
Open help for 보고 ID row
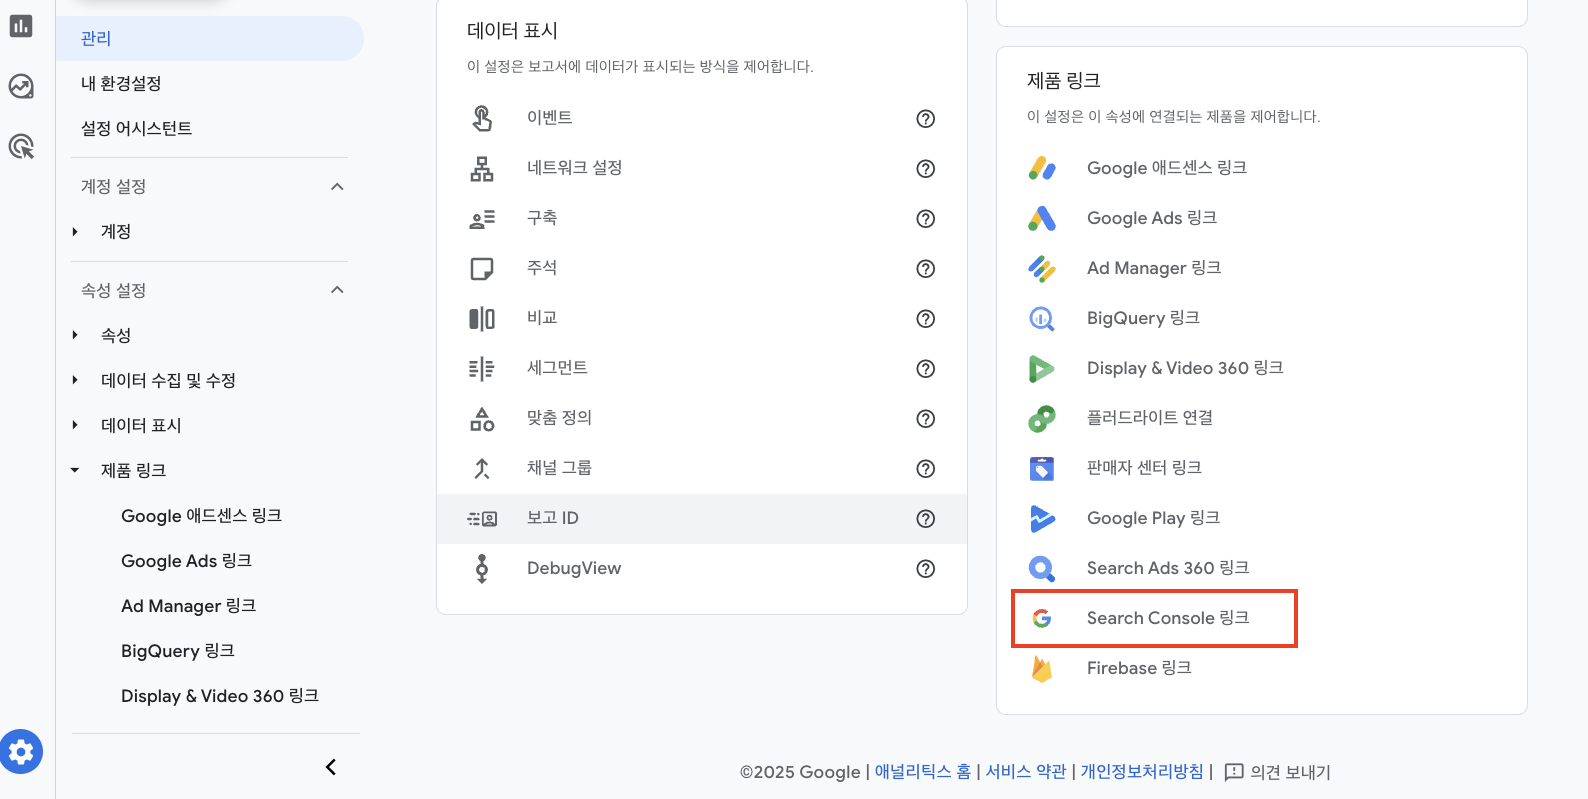pyautogui.click(x=926, y=518)
